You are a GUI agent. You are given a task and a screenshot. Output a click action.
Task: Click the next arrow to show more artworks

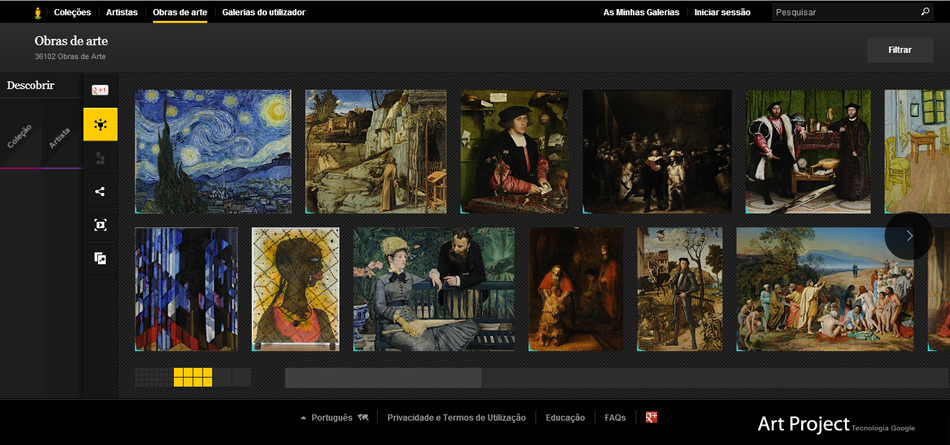coord(909,236)
